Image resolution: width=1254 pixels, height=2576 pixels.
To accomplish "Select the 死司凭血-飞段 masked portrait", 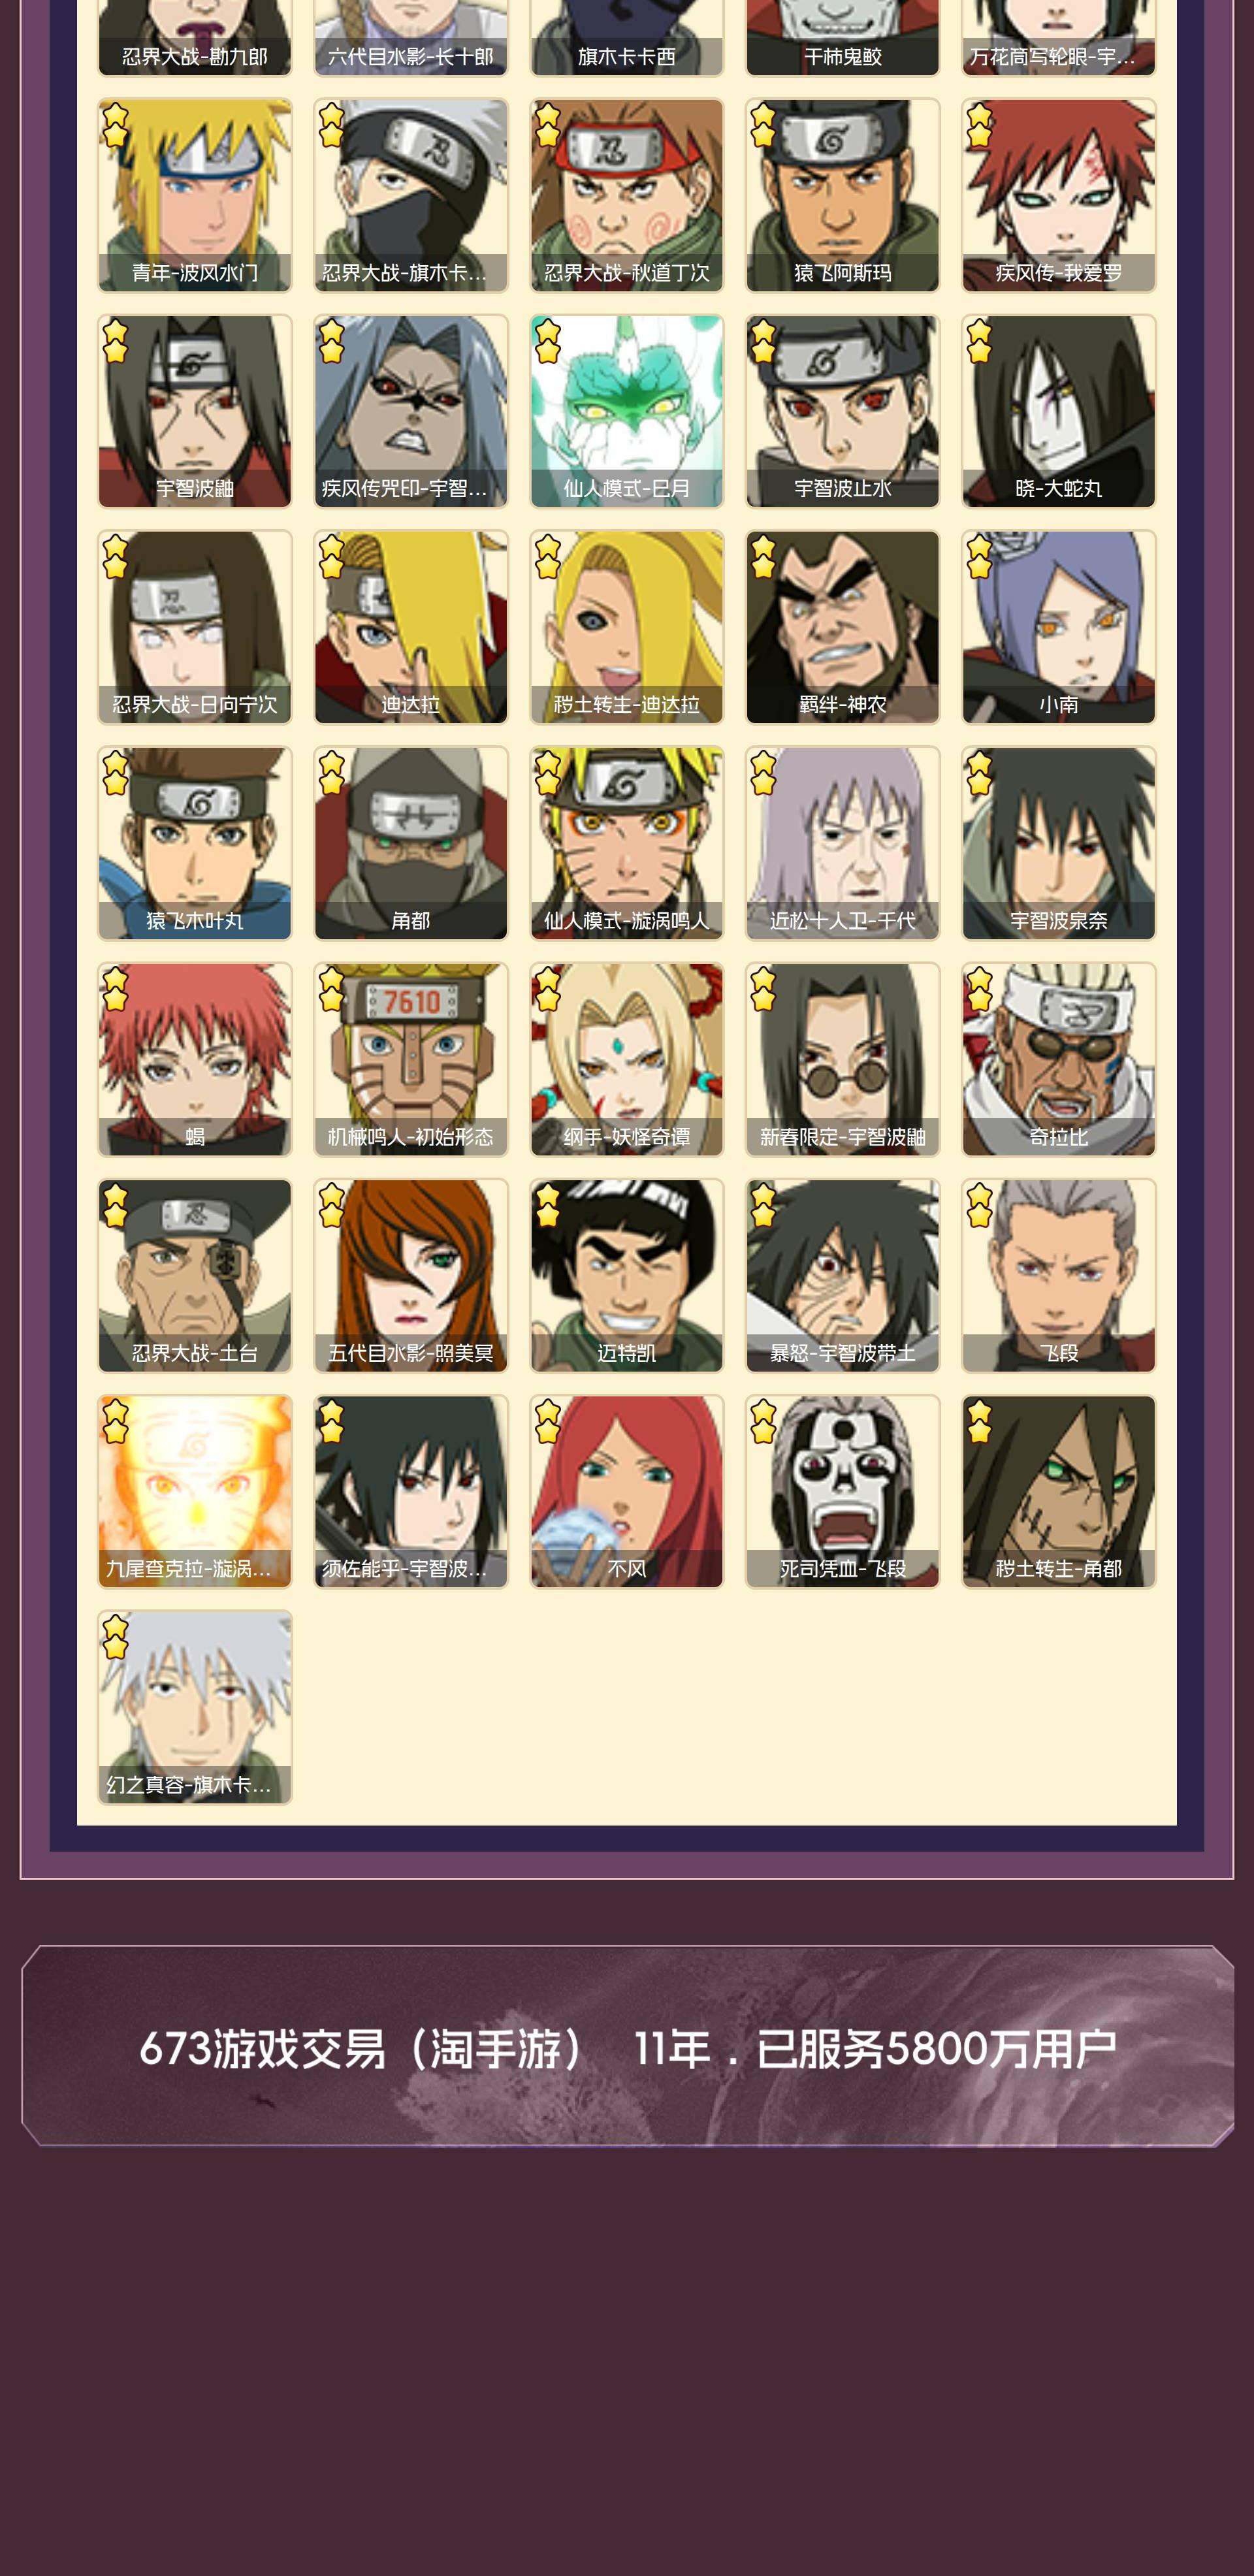I will 842,1491.
